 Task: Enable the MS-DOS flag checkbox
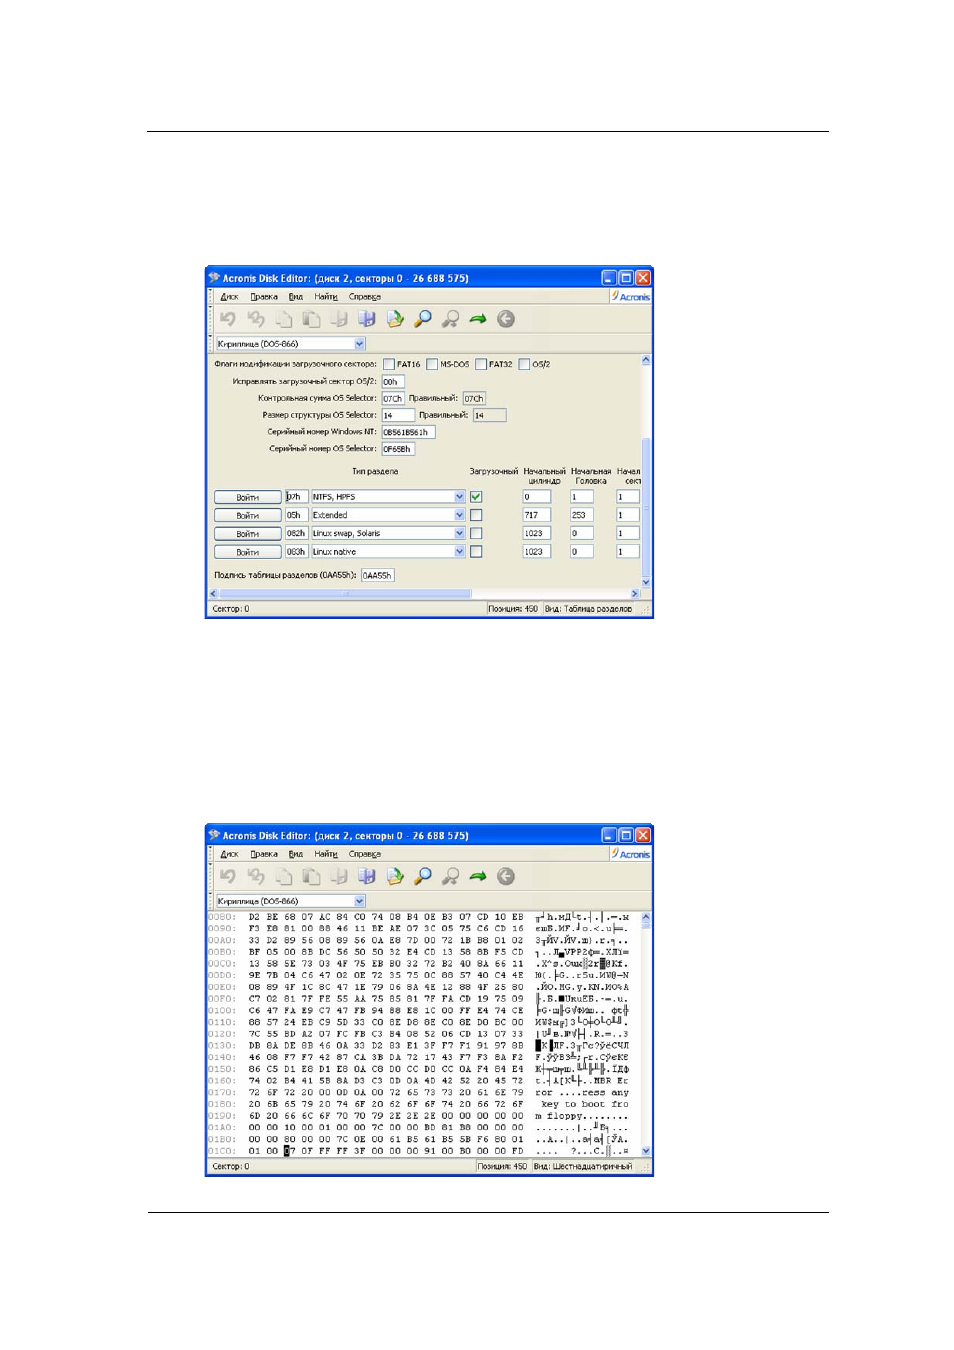coord(432,364)
